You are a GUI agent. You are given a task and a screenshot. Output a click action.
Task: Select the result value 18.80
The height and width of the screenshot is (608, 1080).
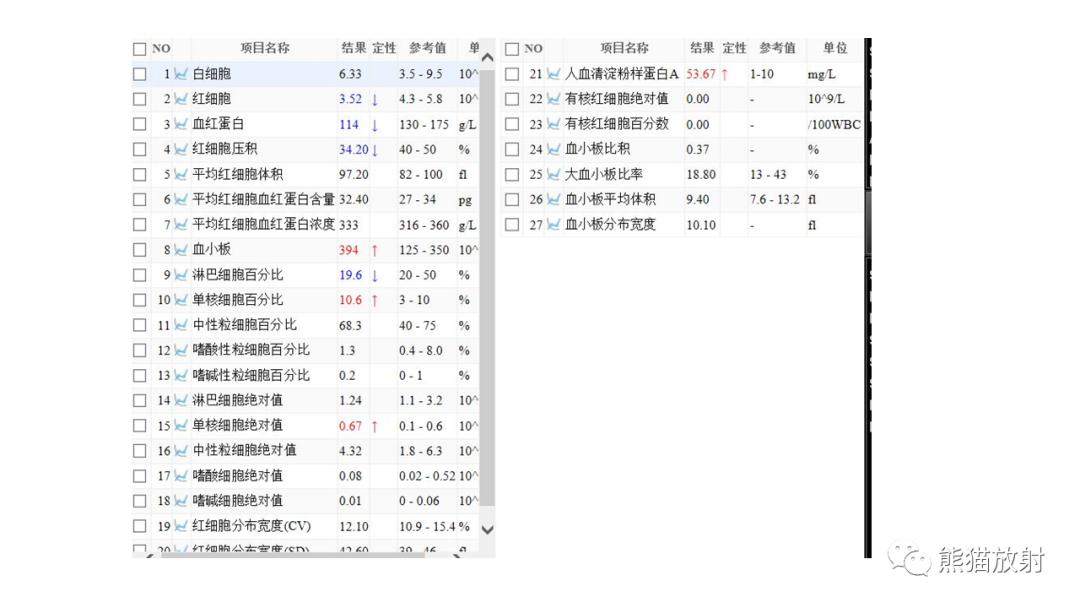point(700,175)
